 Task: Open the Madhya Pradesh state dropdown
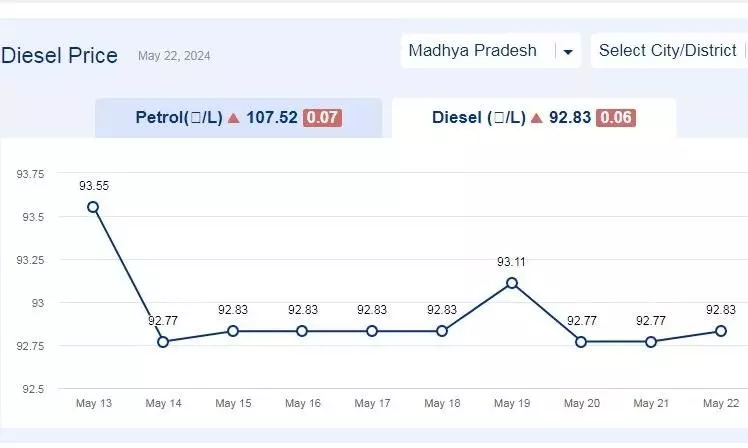pos(491,51)
